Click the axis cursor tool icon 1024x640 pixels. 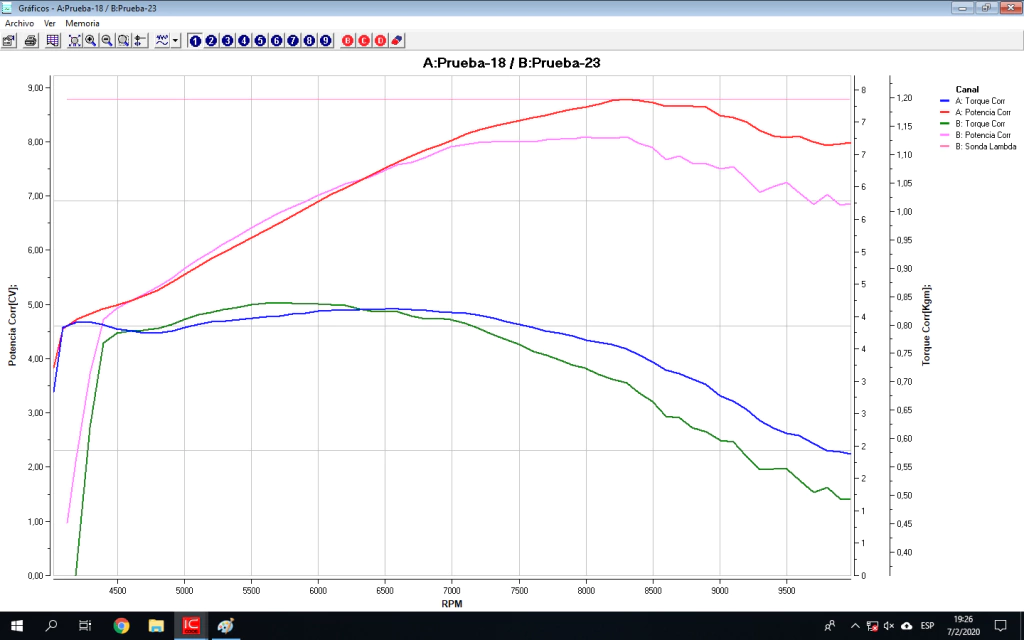139,41
